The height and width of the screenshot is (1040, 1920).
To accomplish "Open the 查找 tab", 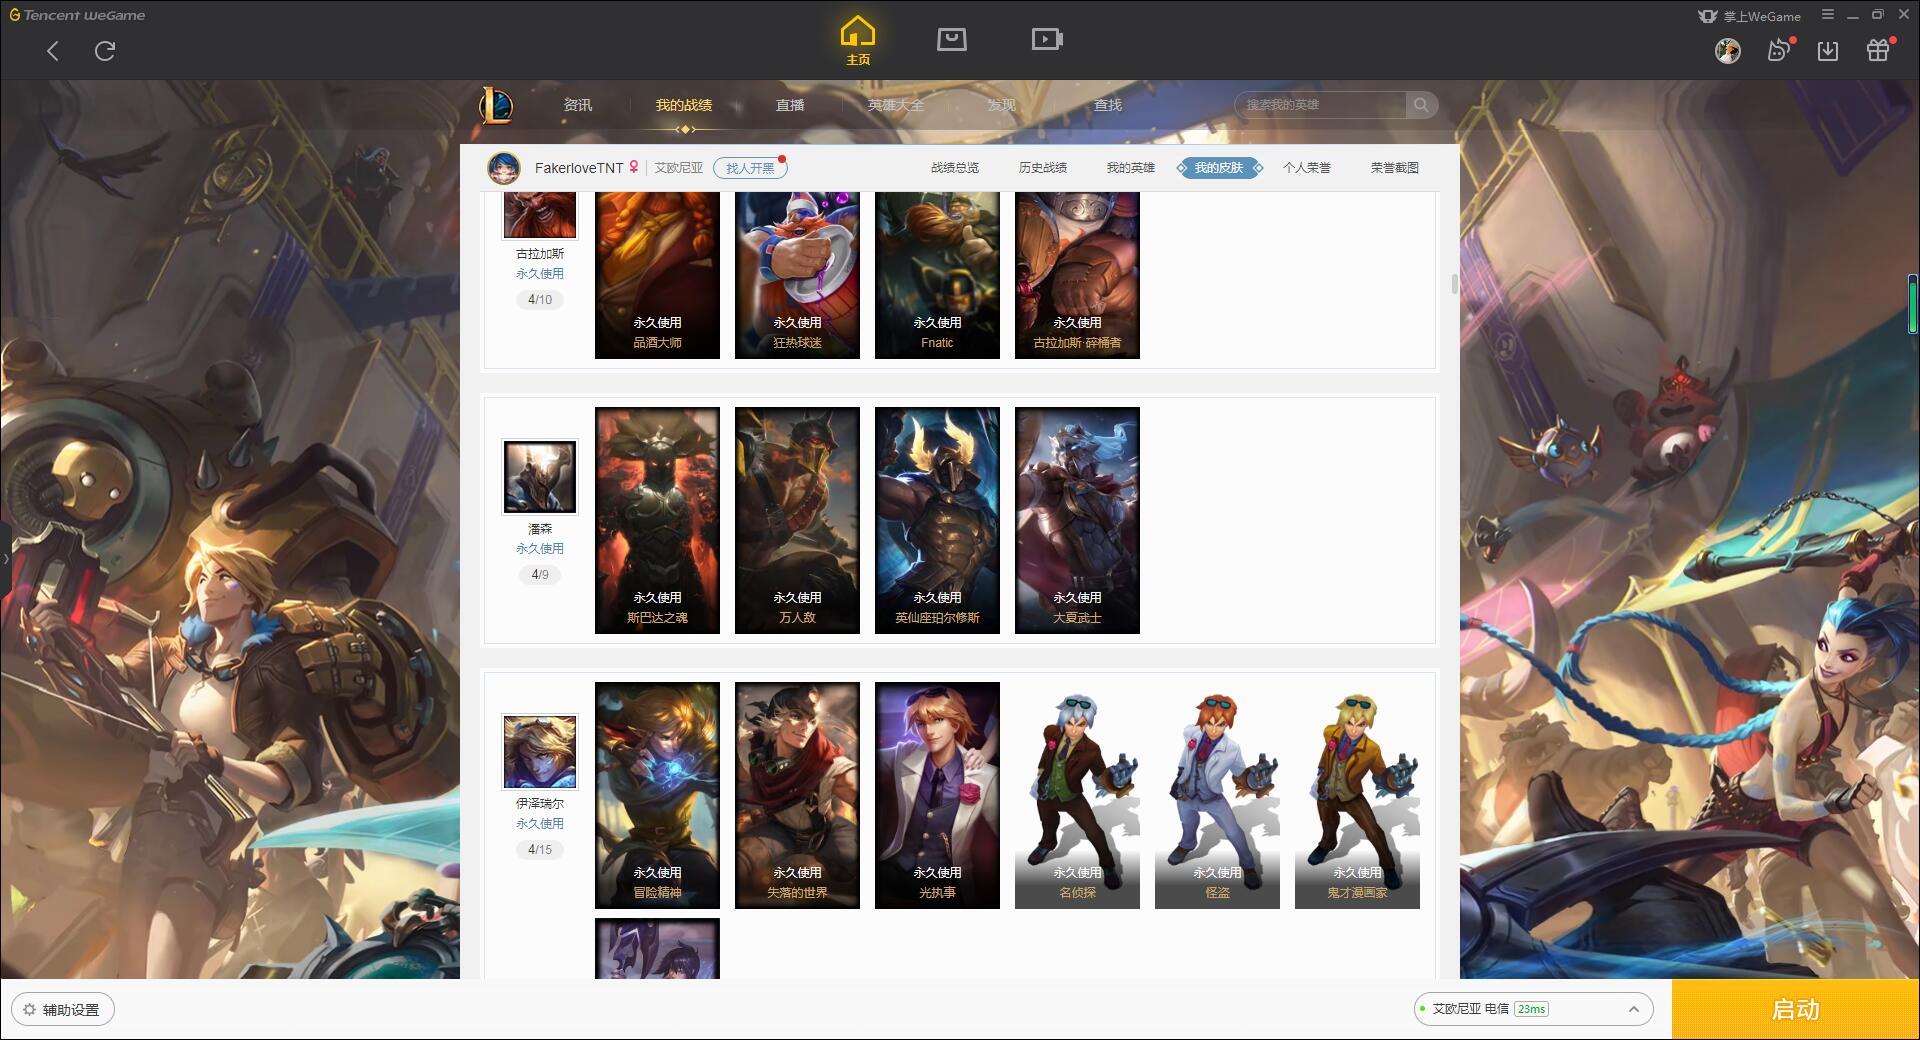I will coord(1108,105).
